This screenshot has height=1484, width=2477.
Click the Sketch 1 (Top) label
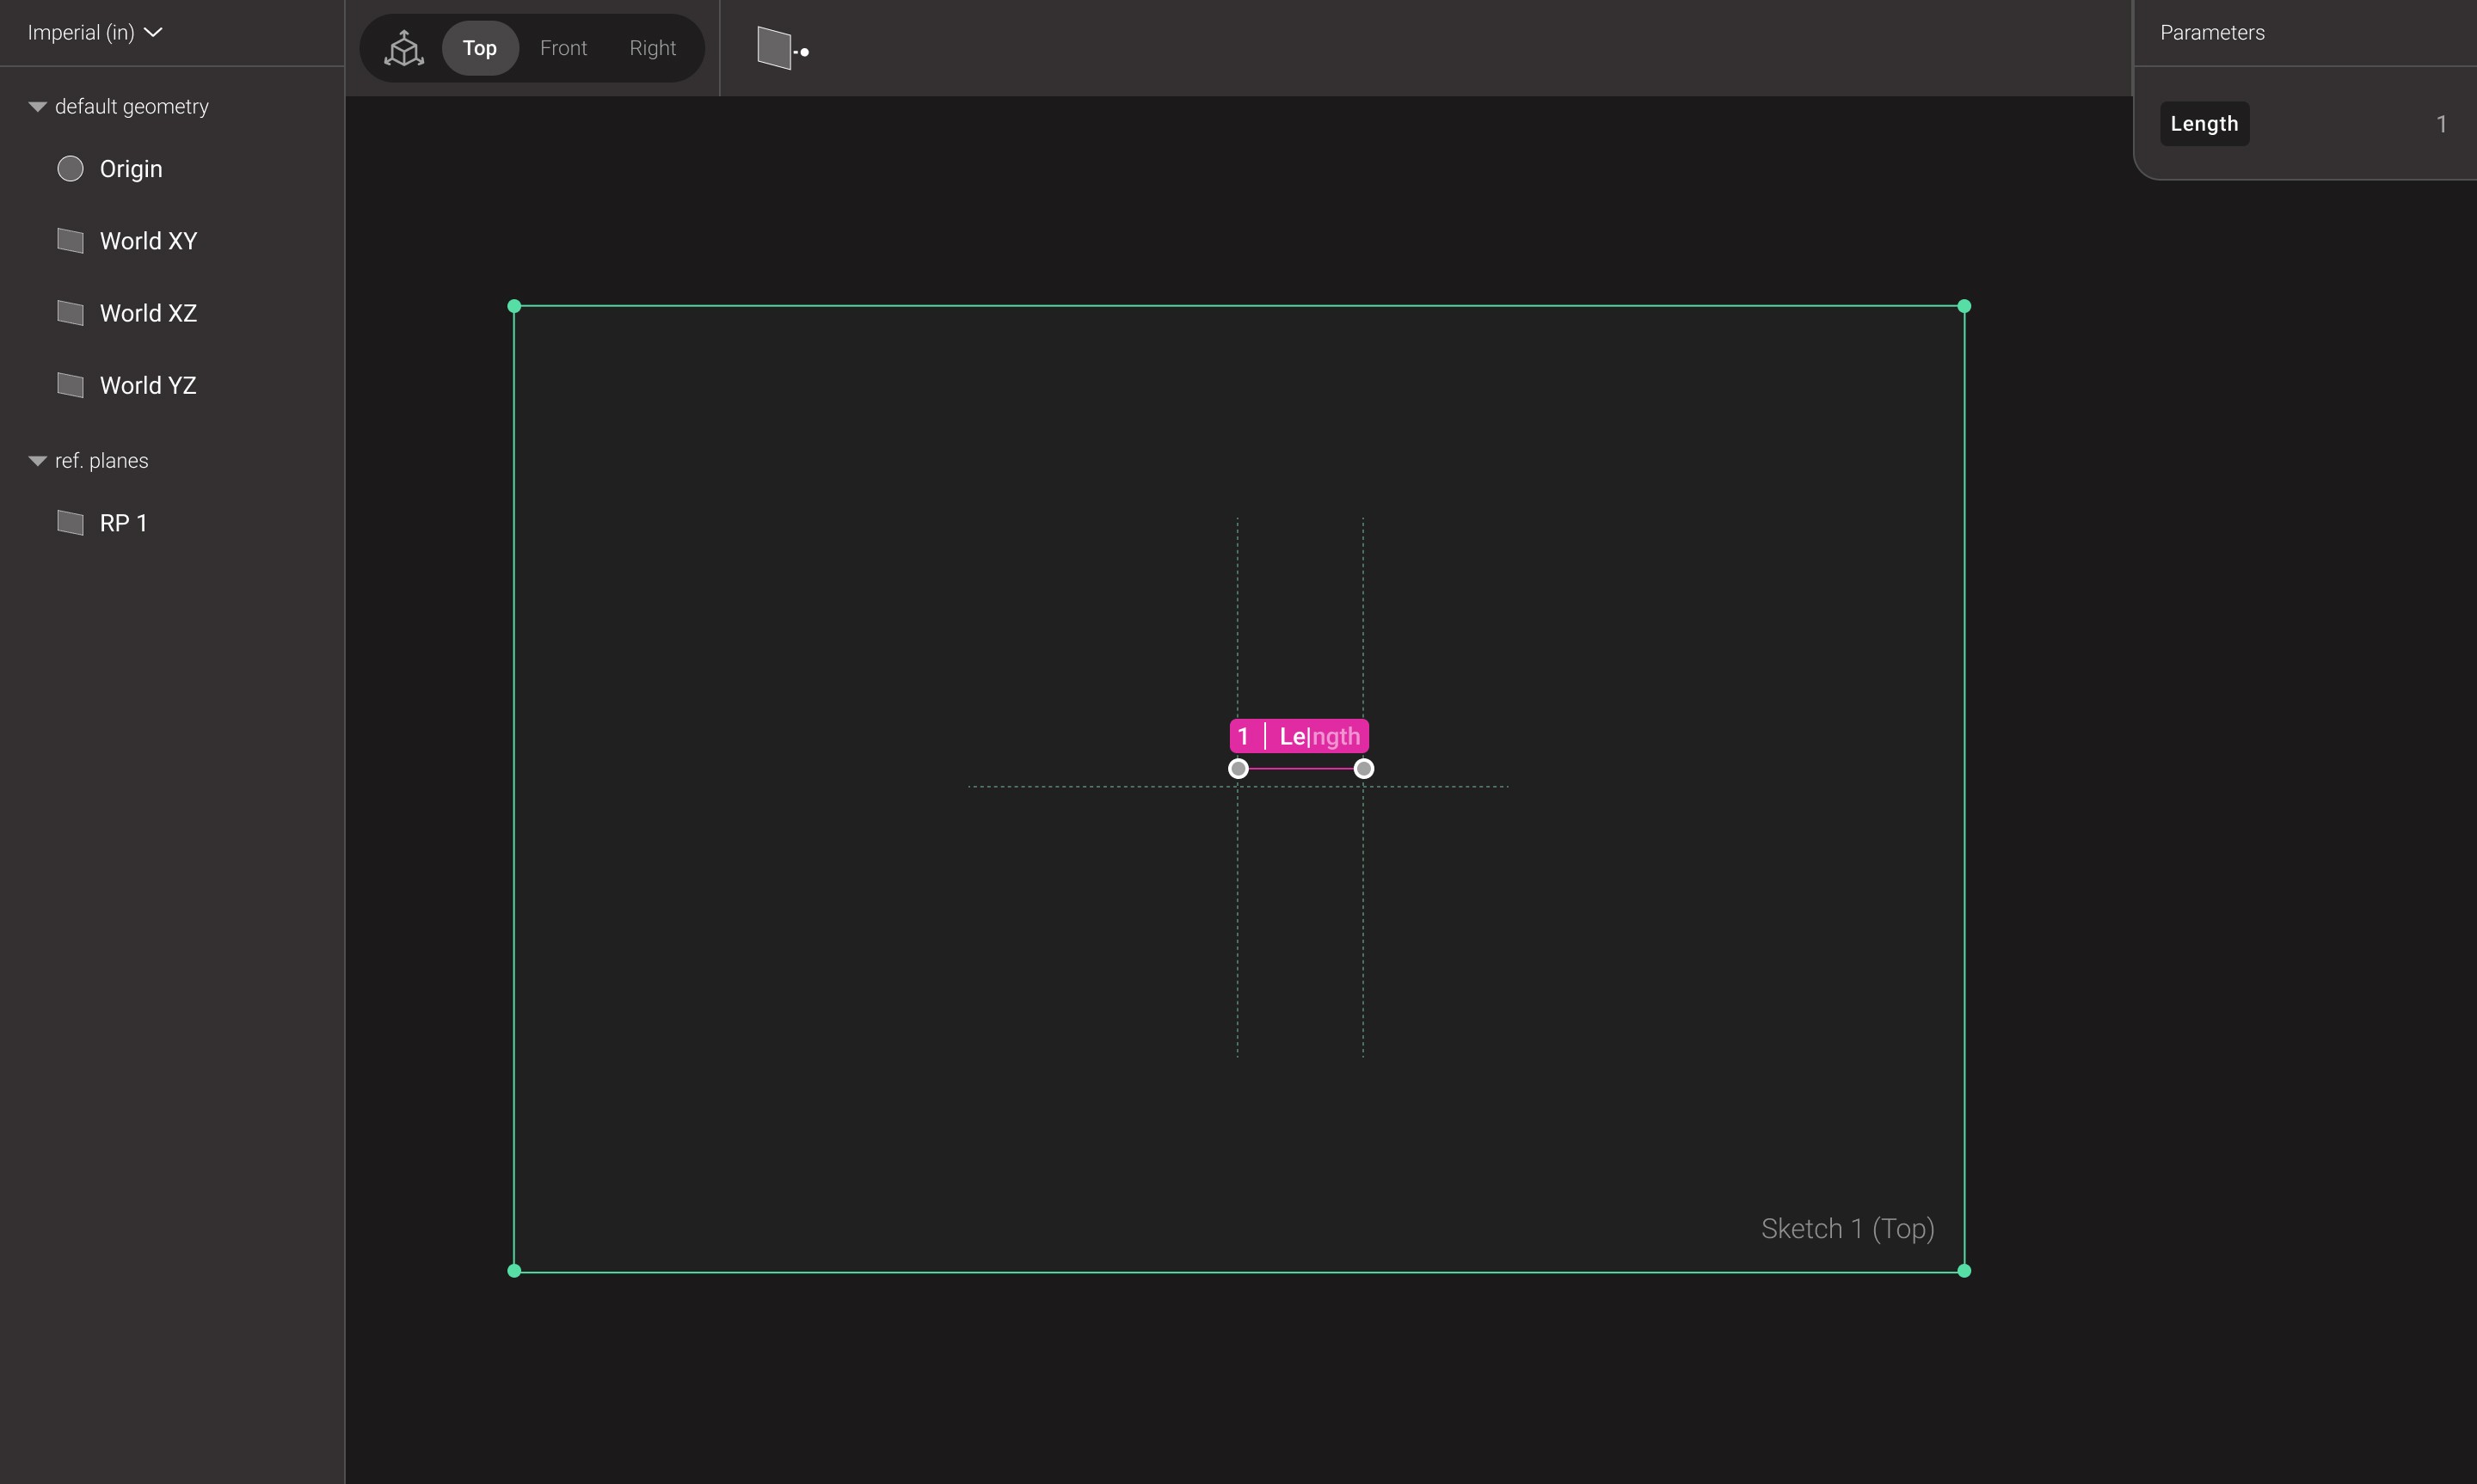[x=1846, y=1228]
